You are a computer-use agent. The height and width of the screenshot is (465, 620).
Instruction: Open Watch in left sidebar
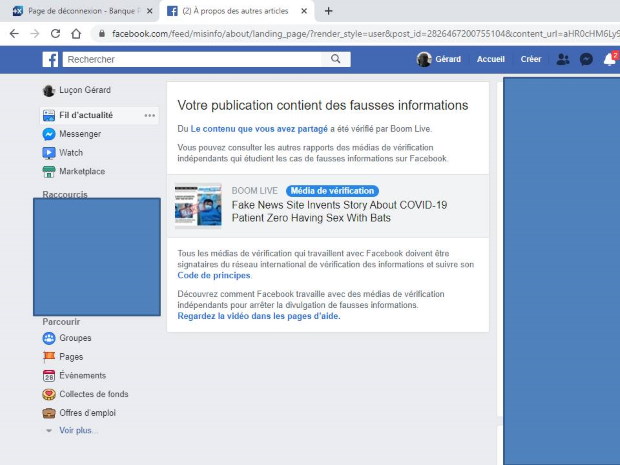70,153
